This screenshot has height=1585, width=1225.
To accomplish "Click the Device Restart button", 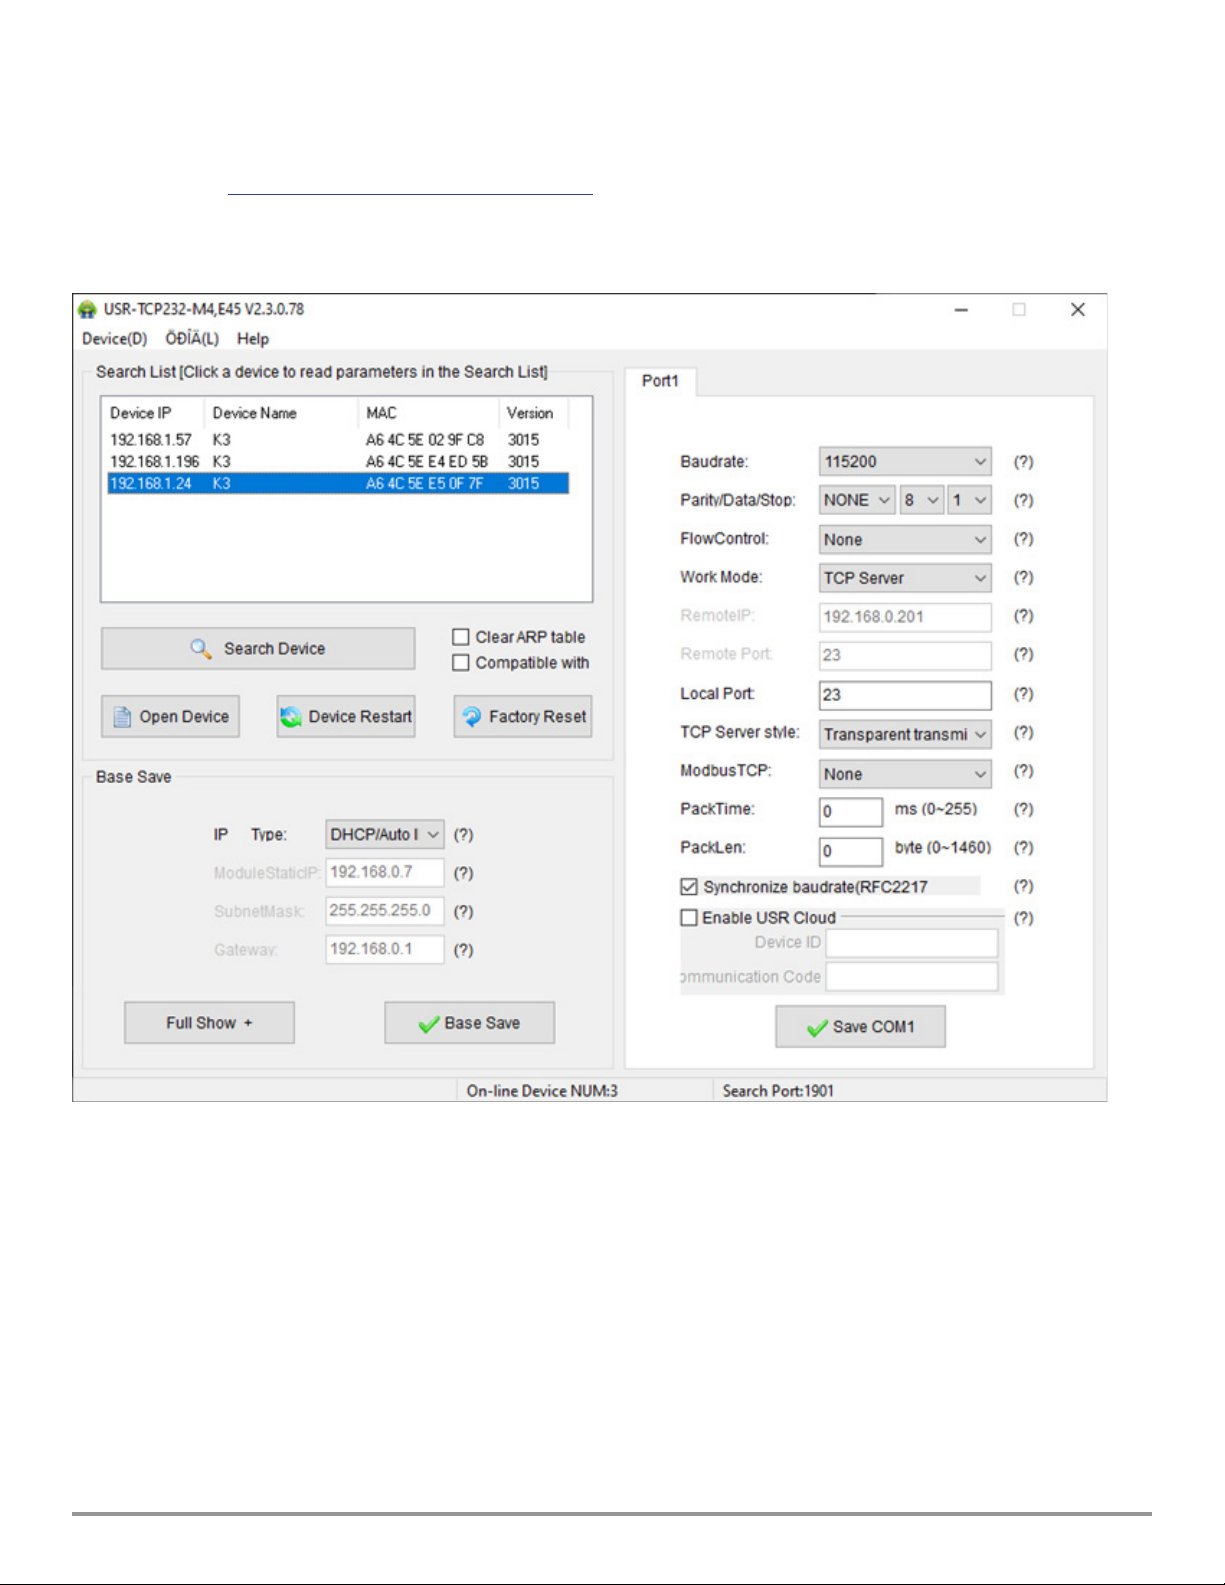I will click(x=346, y=717).
